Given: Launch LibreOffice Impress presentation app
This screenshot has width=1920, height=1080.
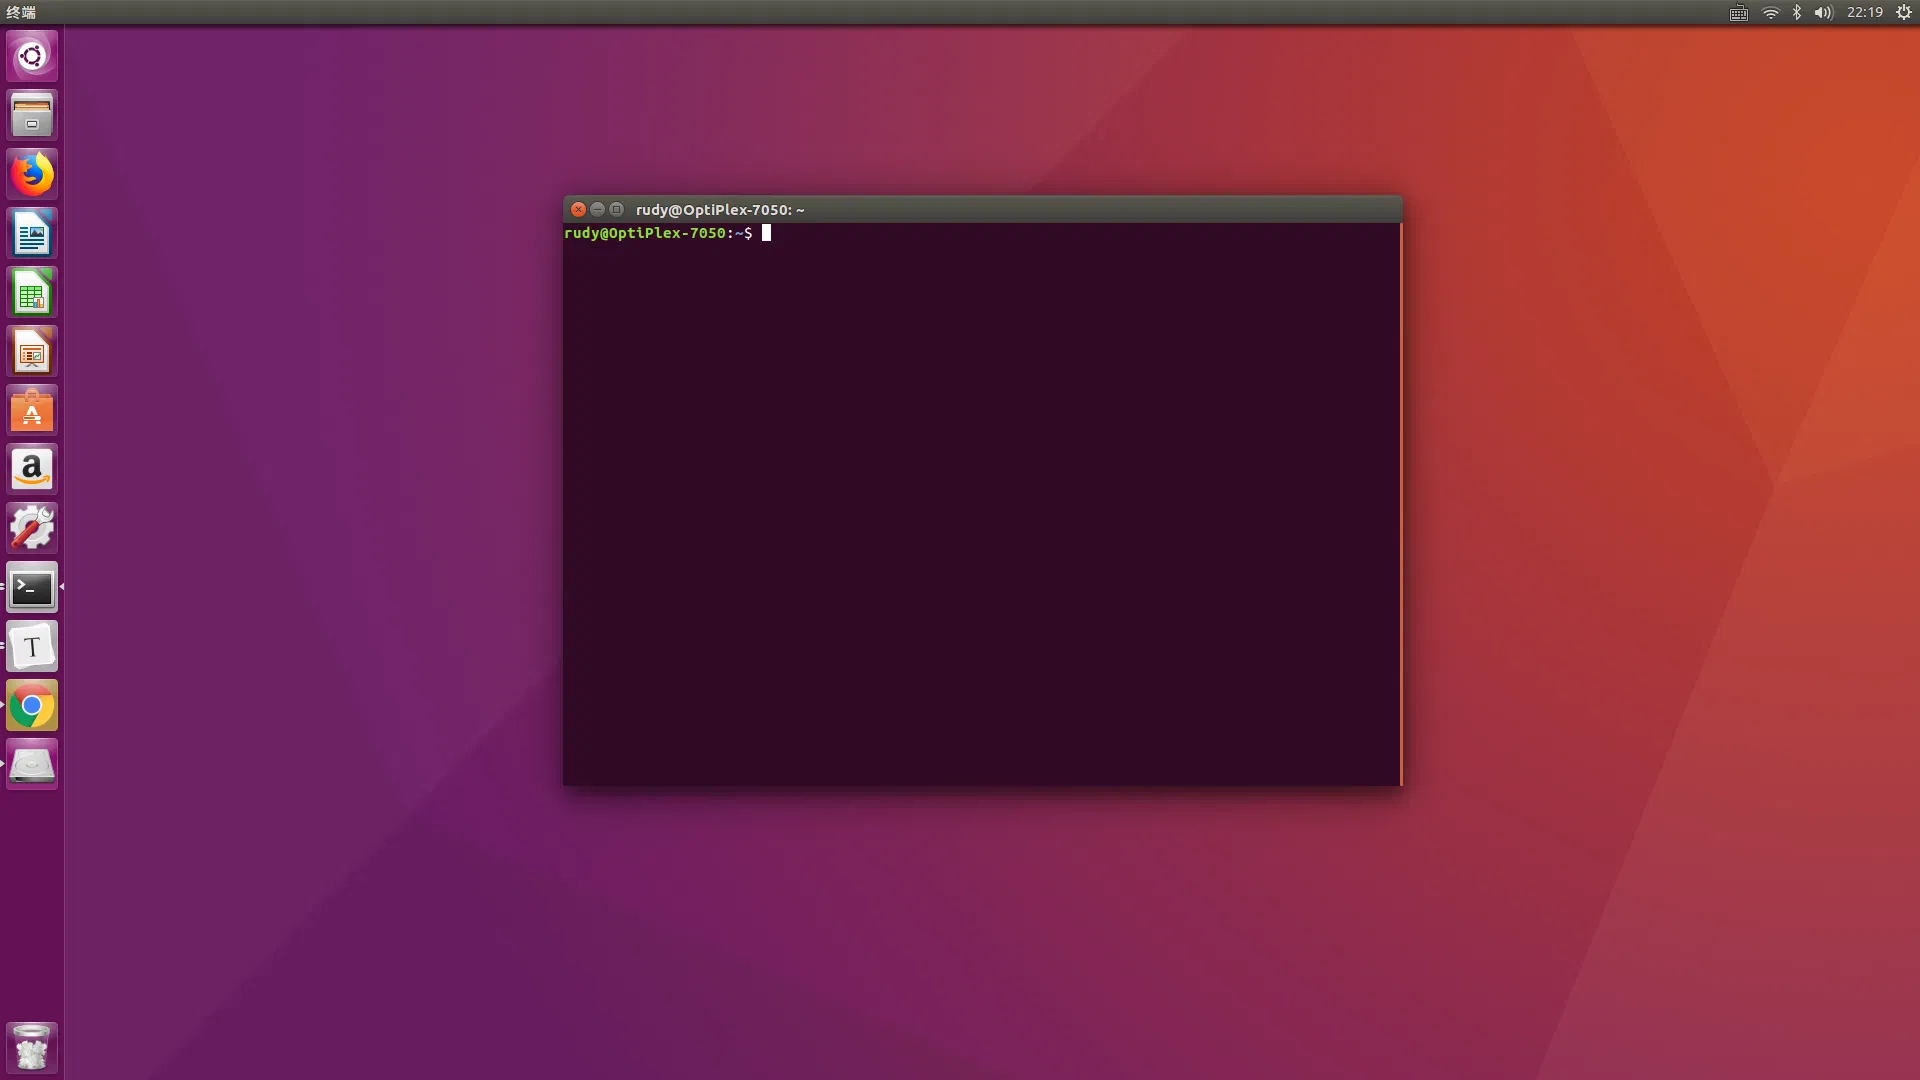Looking at the screenshot, I should [x=32, y=351].
